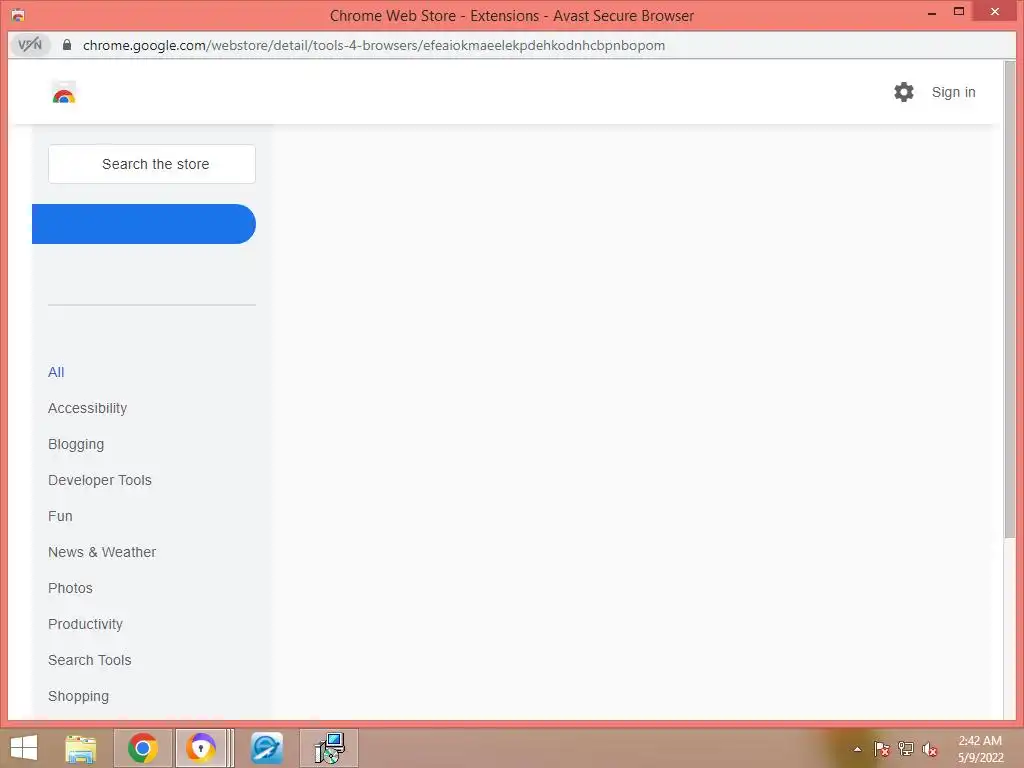The width and height of the screenshot is (1024, 768).
Task: Click the address bar URL text
Action: pos(374,45)
